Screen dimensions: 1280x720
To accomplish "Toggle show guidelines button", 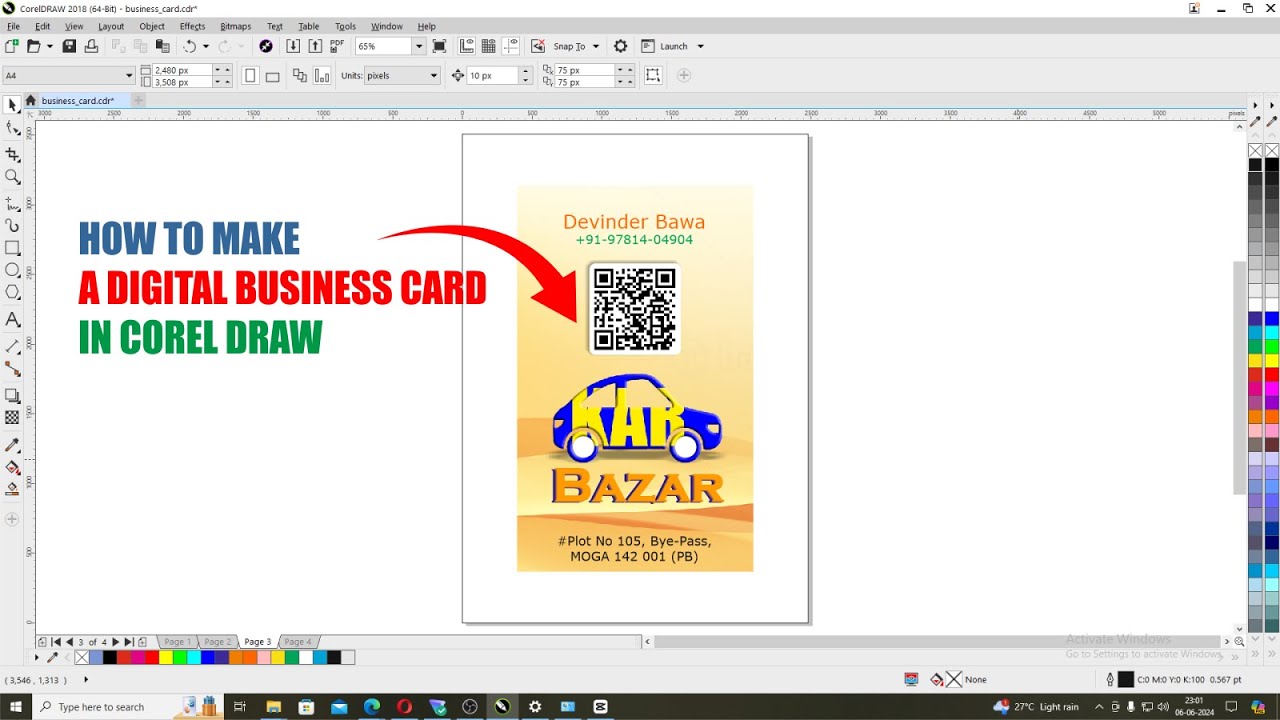I will [511, 46].
